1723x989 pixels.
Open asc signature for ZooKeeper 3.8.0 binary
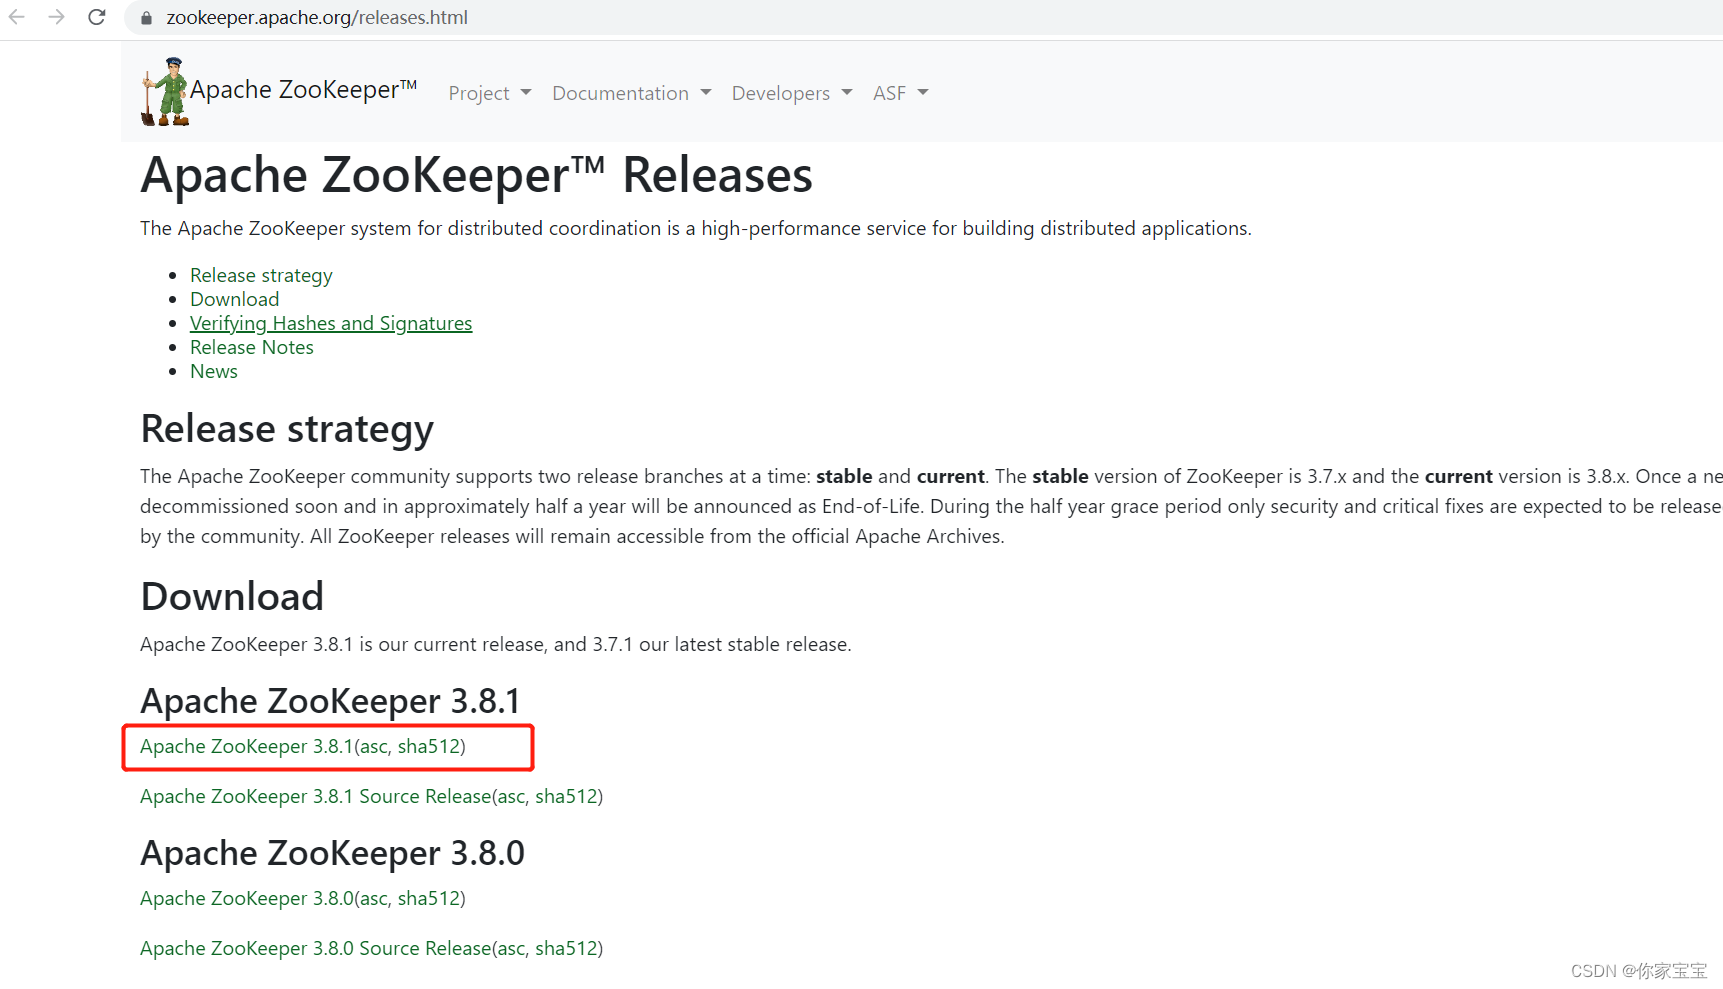(373, 898)
